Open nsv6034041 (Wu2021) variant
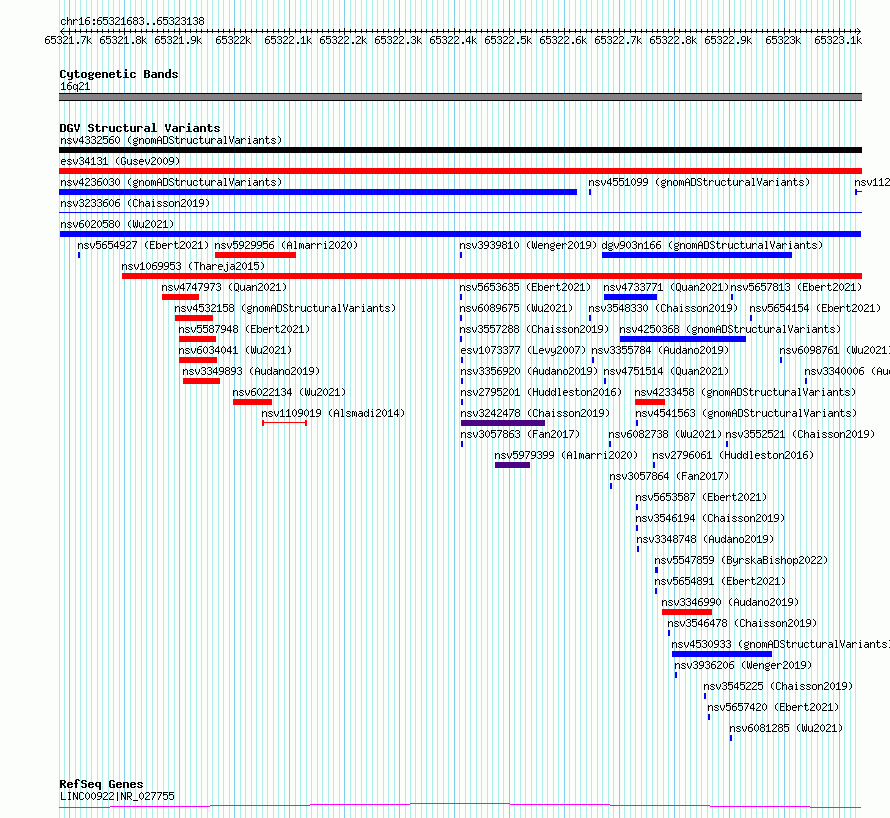The height and width of the screenshot is (818, 890). click(x=235, y=350)
